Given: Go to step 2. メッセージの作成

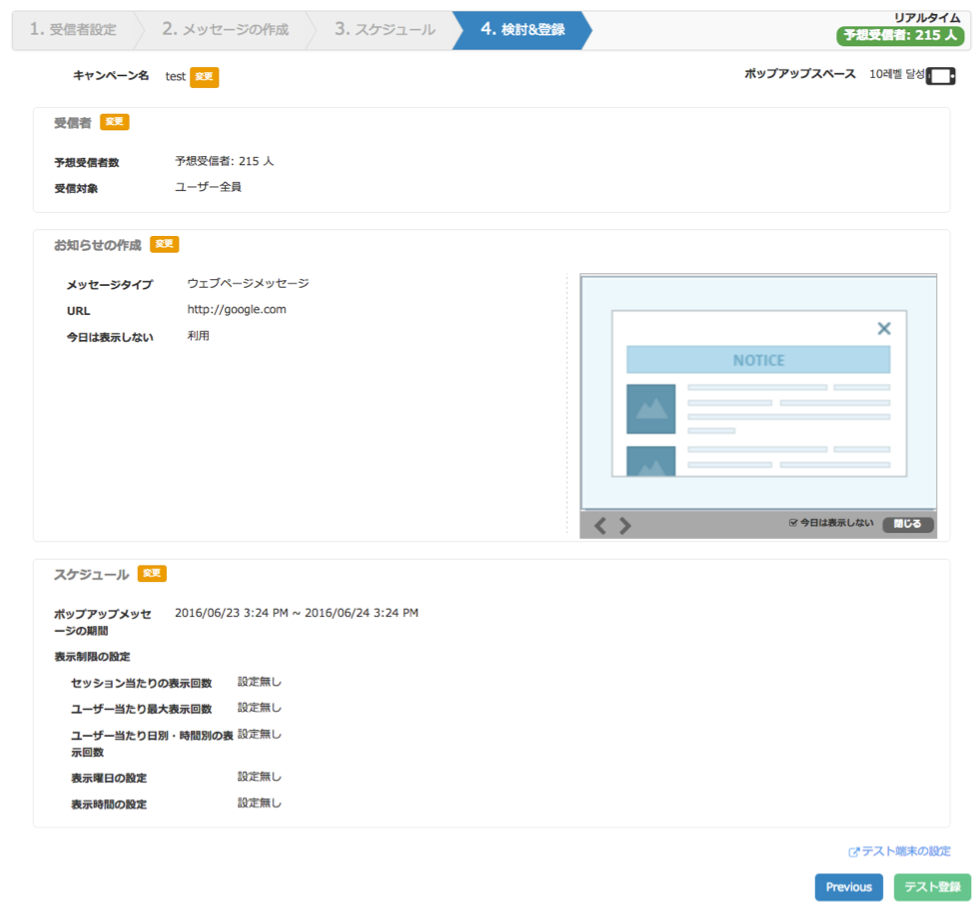Looking at the screenshot, I should (225, 30).
